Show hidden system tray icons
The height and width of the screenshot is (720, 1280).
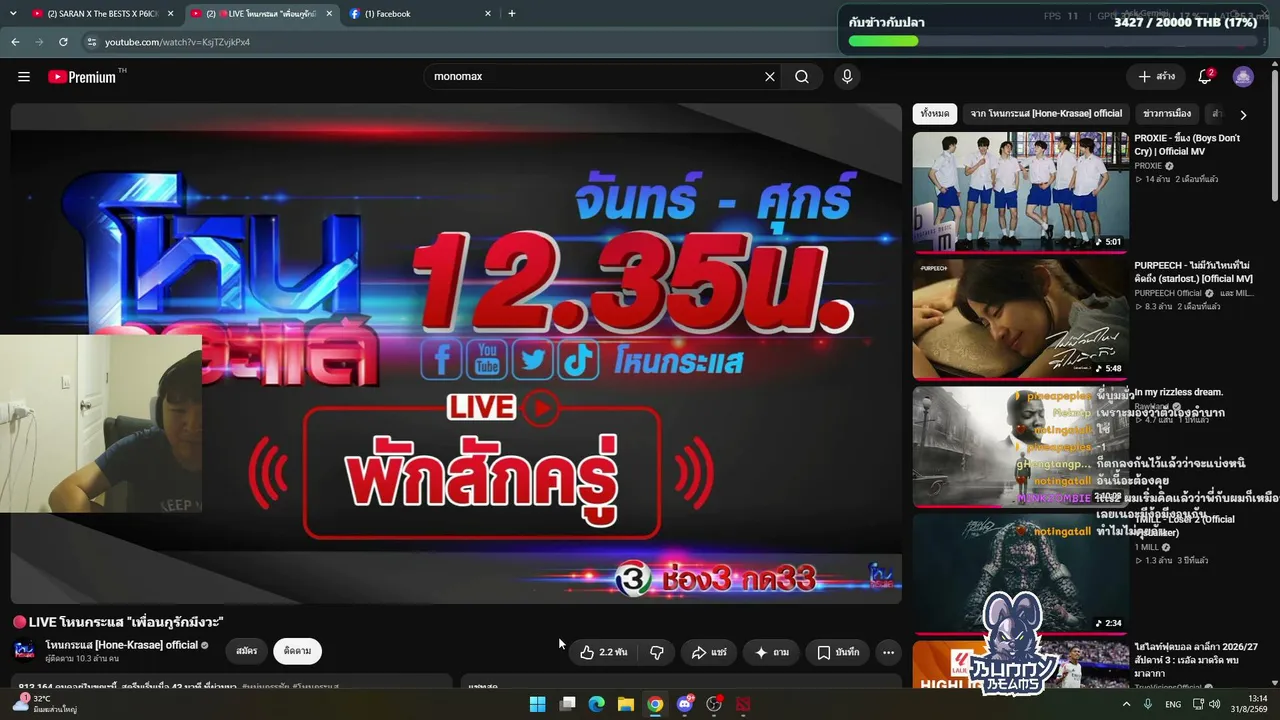point(1126,704)
